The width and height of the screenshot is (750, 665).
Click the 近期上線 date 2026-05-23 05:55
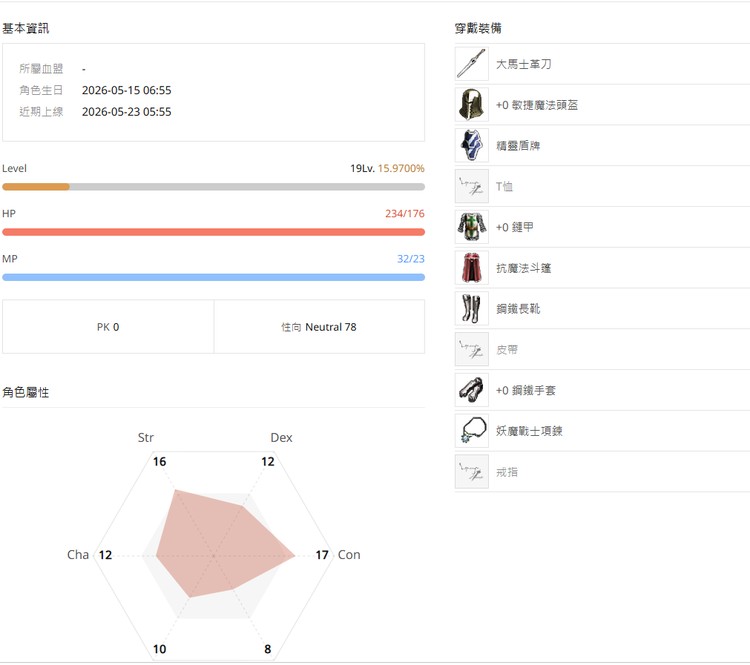pyautogui.click(x=126, y=111)
